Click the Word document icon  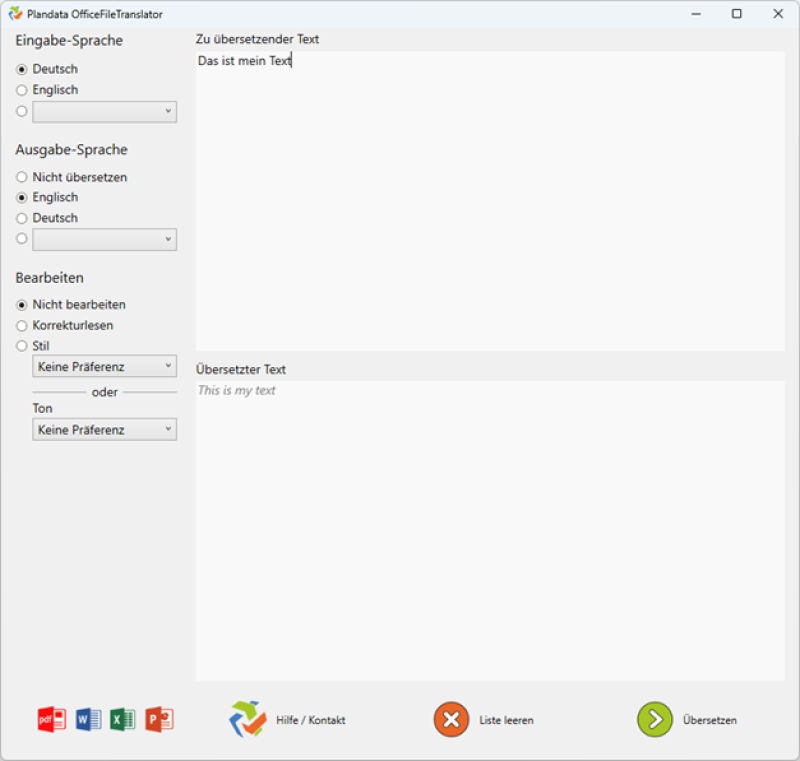(x=88, y=719)
